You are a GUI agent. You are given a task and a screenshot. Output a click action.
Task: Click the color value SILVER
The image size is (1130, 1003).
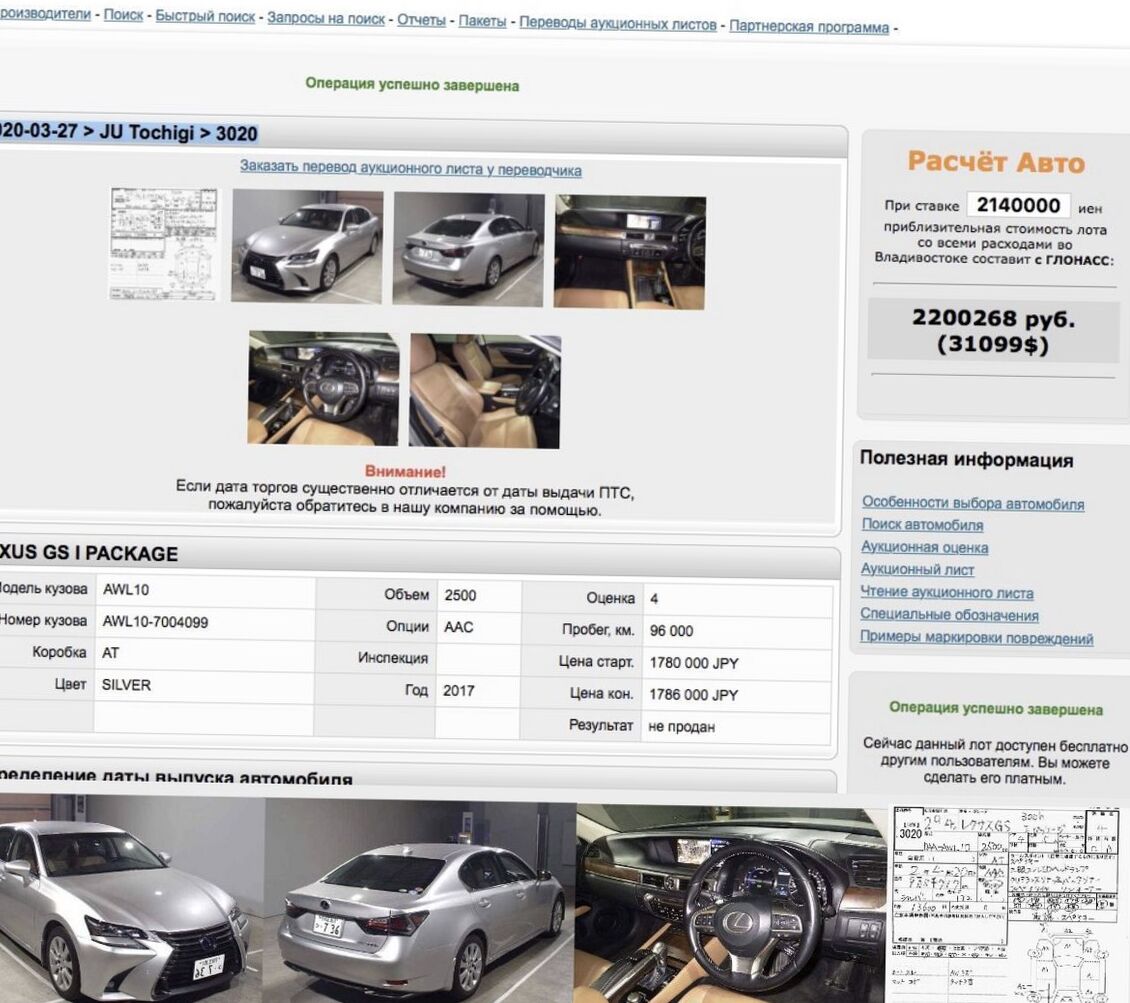coord(126,685)
